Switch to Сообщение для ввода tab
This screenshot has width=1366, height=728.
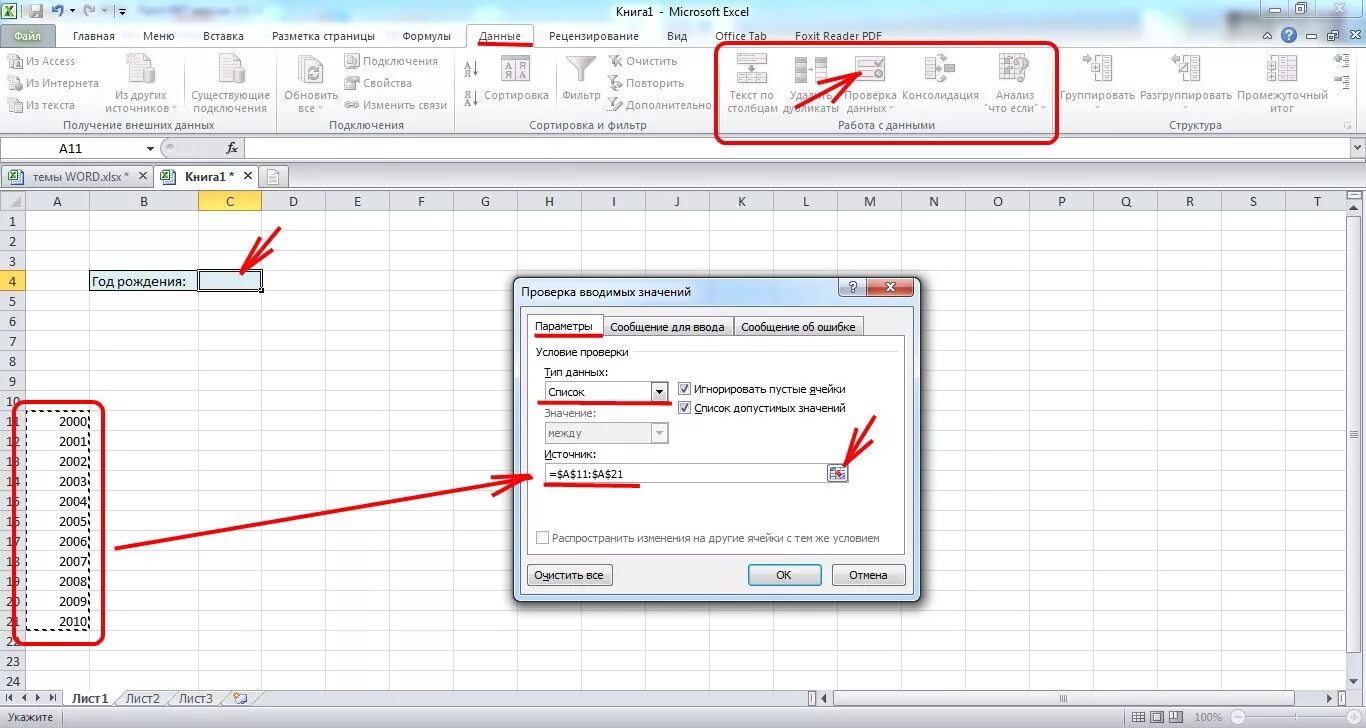pyautogui.click(x=667, y=327)
